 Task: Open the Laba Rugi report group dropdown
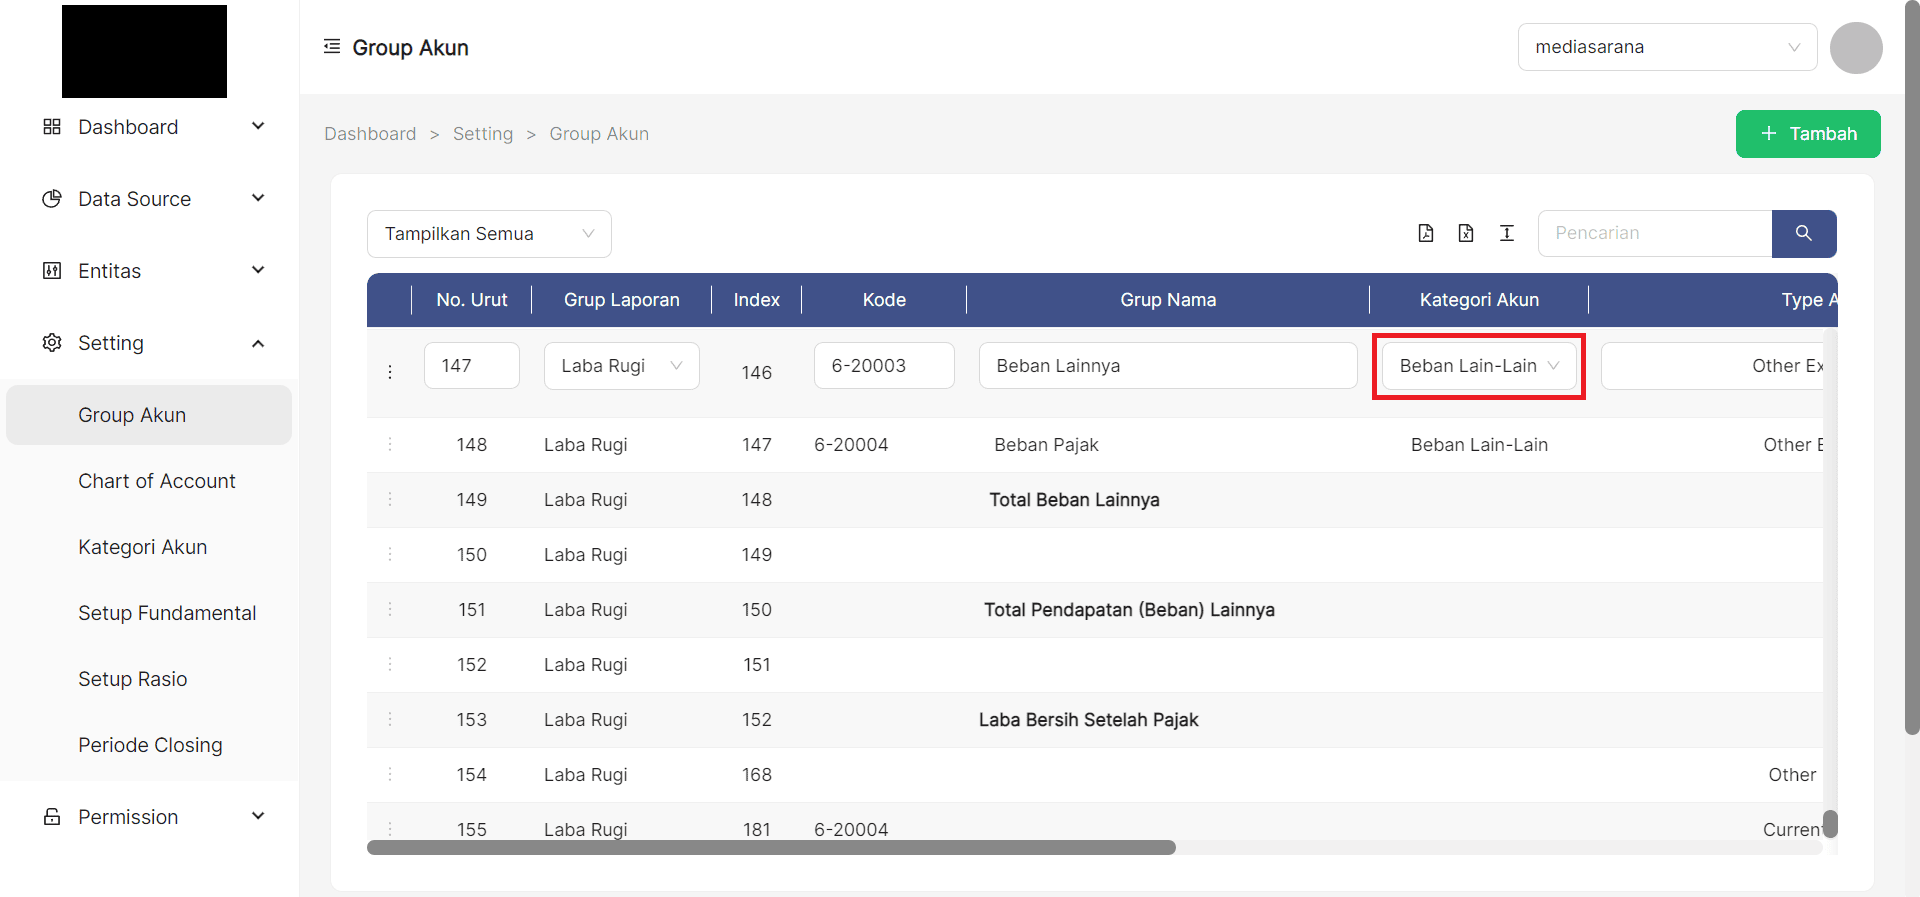[x=621, y=366]
